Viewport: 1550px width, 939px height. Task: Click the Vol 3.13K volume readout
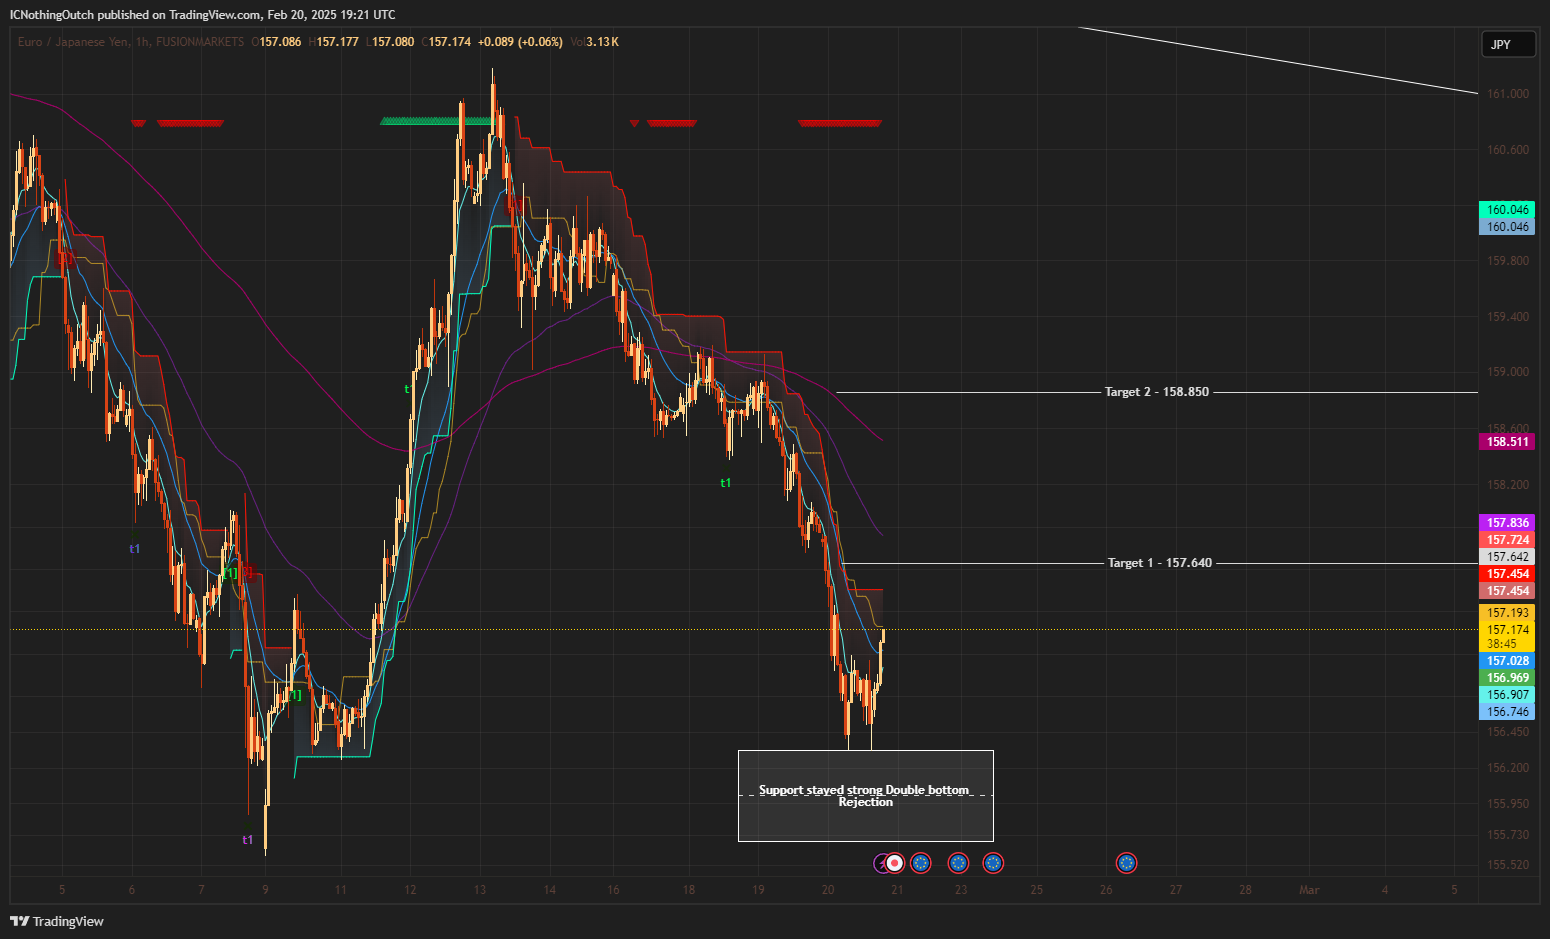pyautogui.click(x=595, y=42)
